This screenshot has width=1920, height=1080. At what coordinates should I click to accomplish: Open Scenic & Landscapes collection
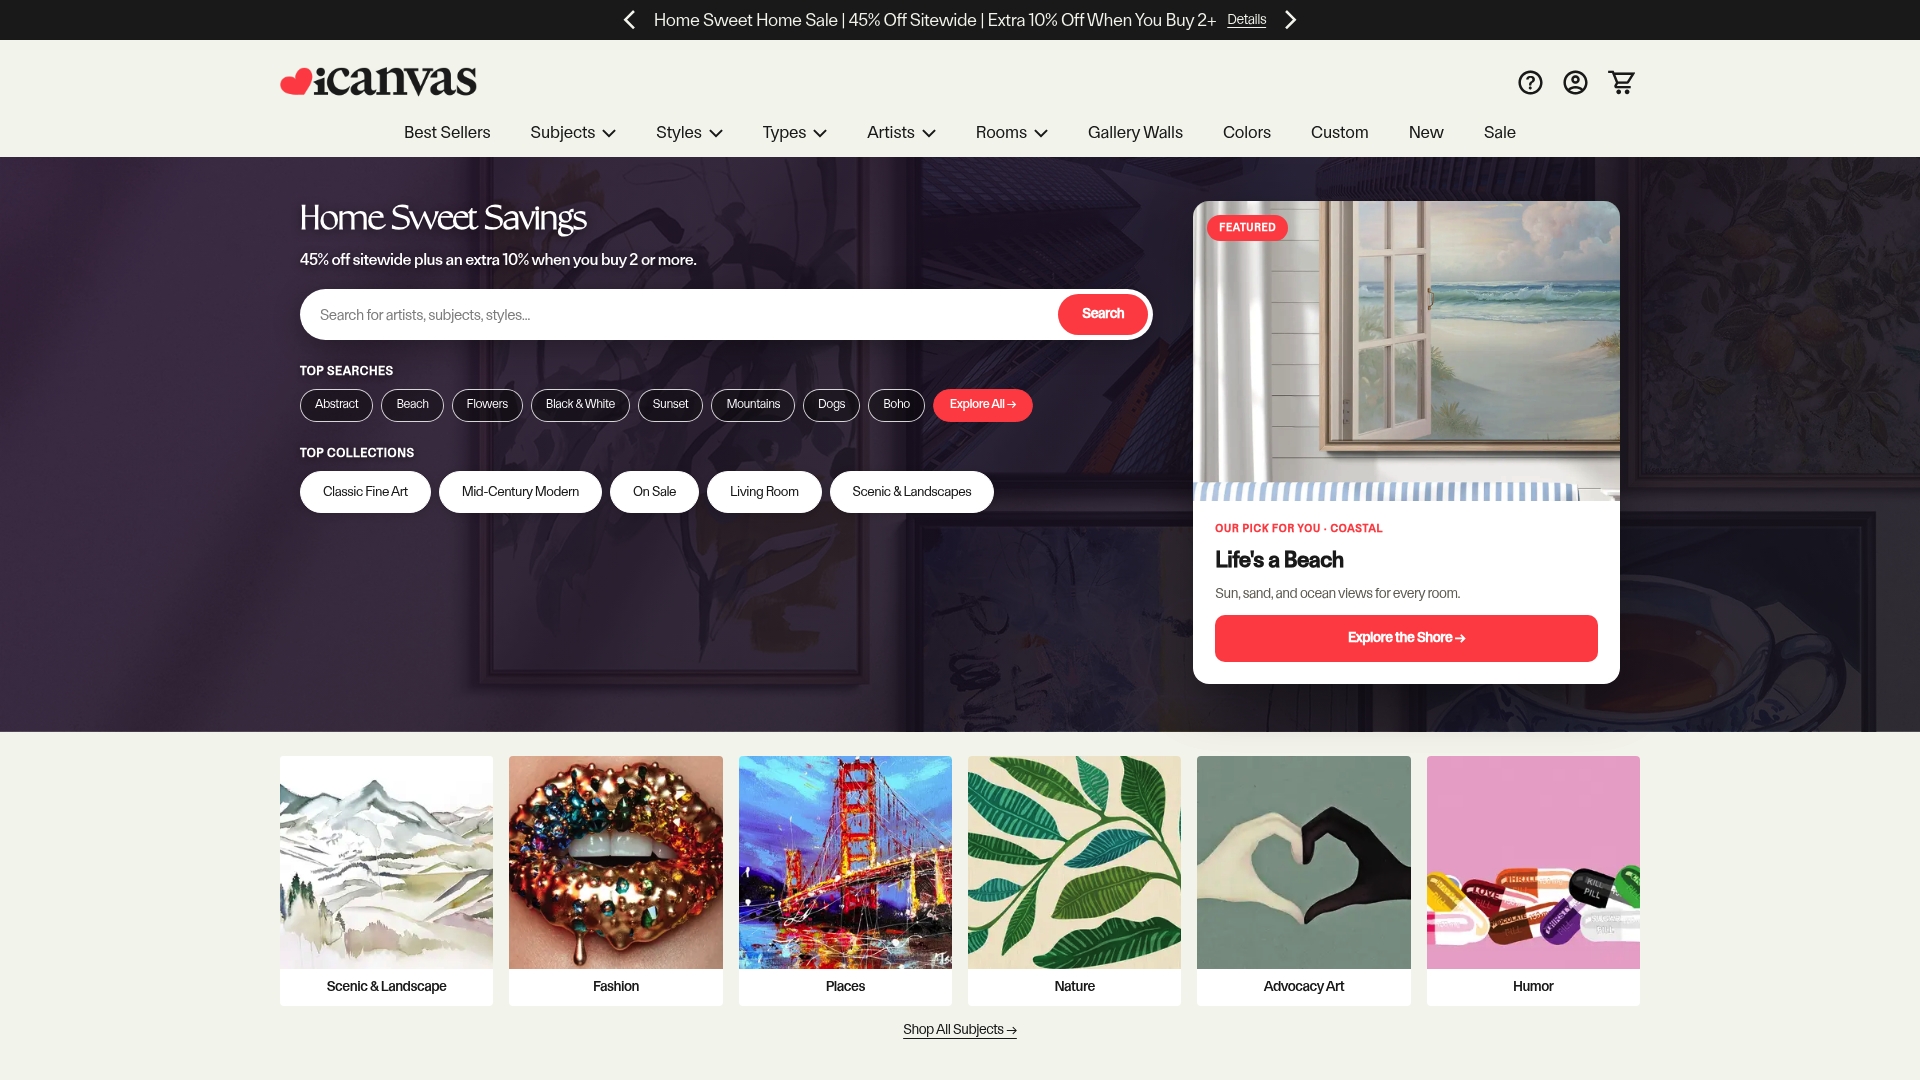pos(911,492)
